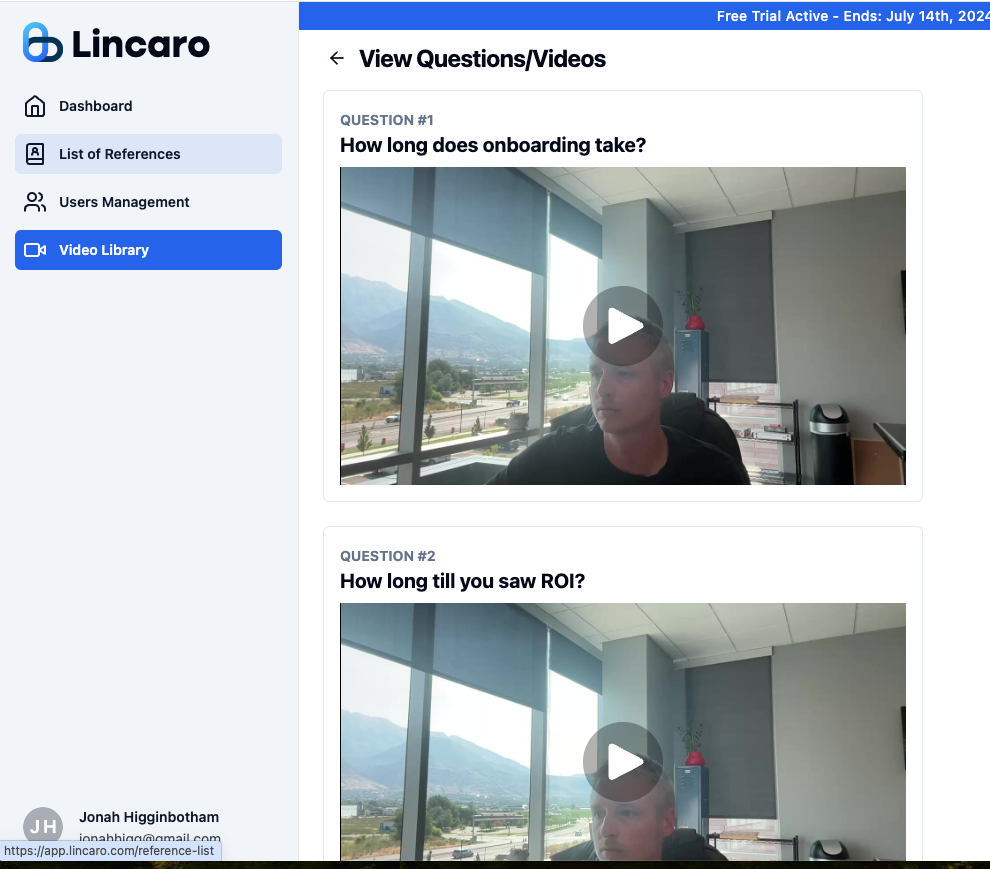This screenshot has height=869, width=990.
Task: Open Users Management in sidebar
Action: (148, 202)
